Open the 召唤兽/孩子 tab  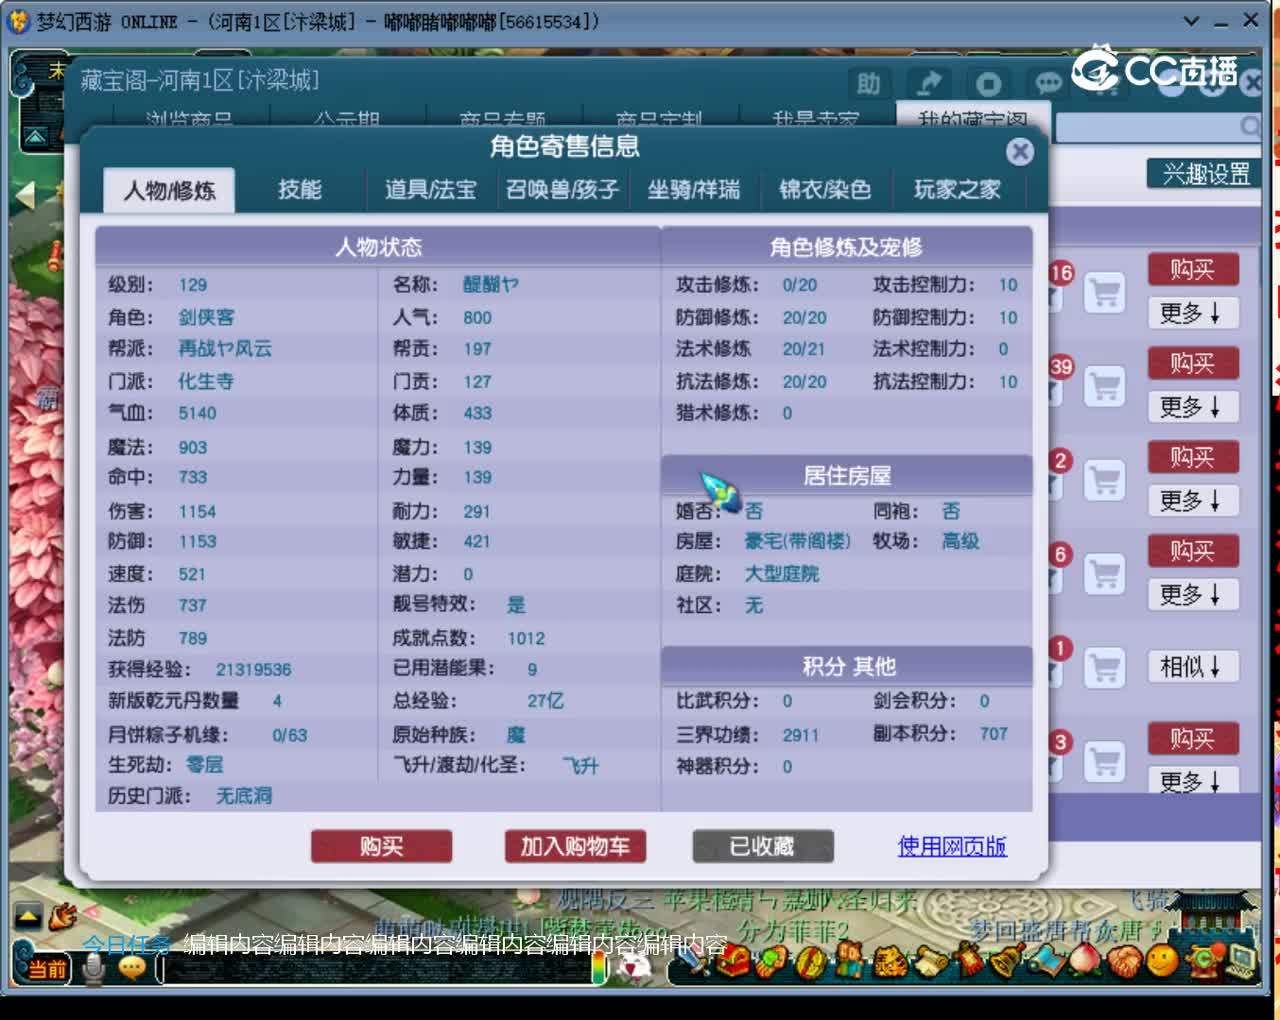tap(563, 189)
